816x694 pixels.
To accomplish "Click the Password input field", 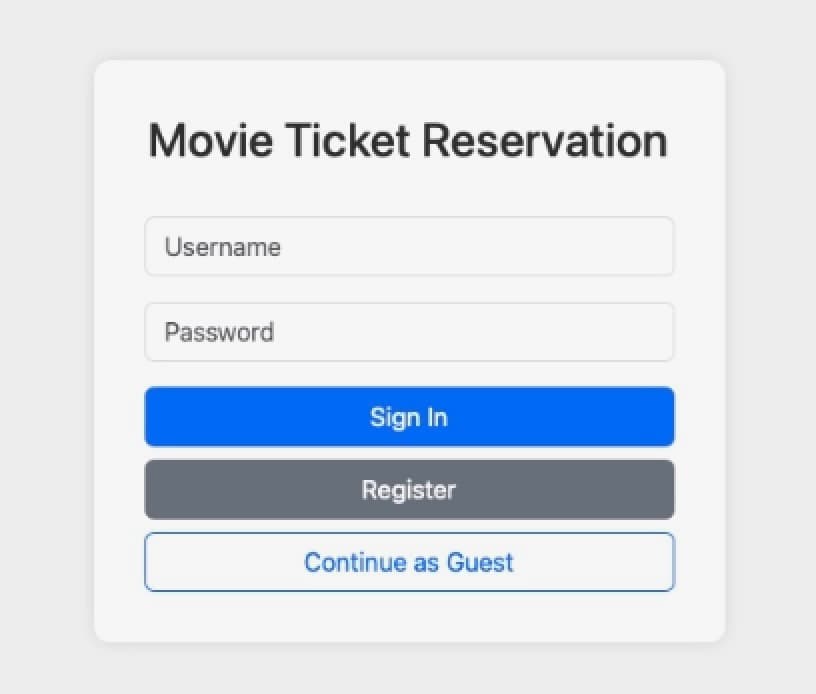I will point(409,332).
